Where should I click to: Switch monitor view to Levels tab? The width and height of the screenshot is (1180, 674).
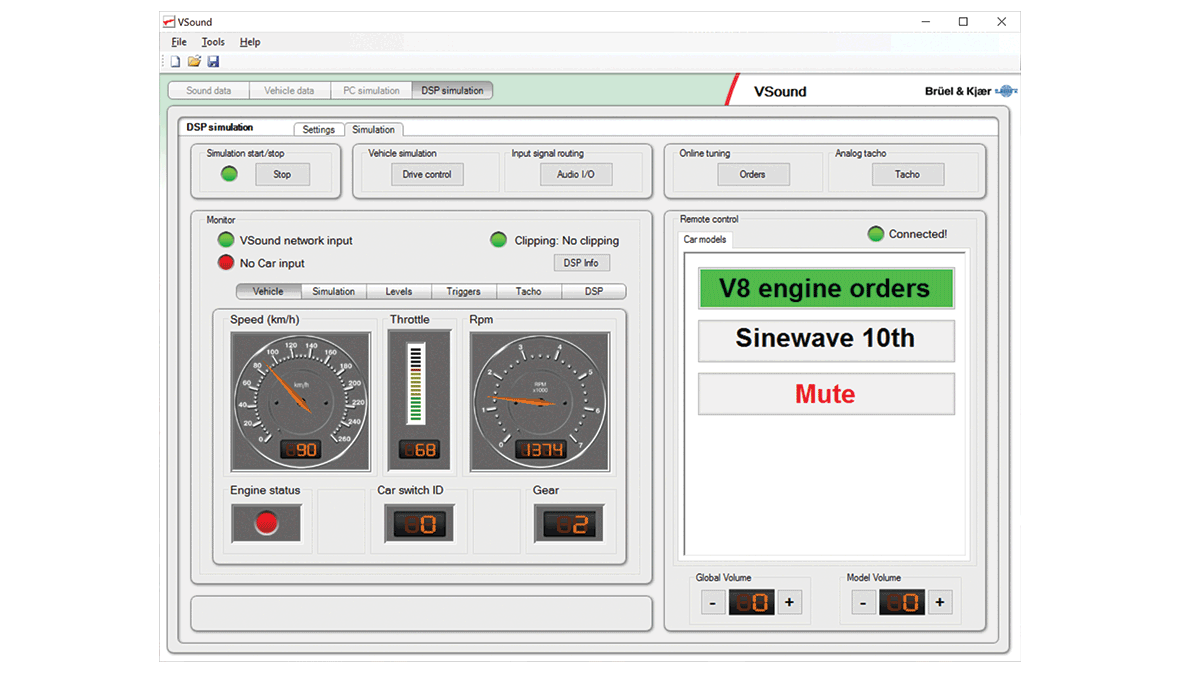click(398, 292)
